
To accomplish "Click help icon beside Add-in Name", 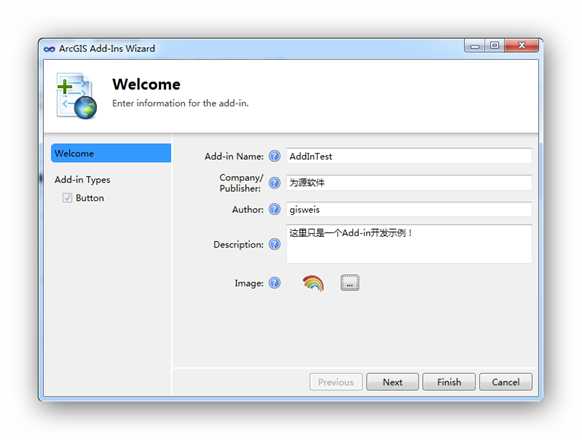I will (275, 156).
